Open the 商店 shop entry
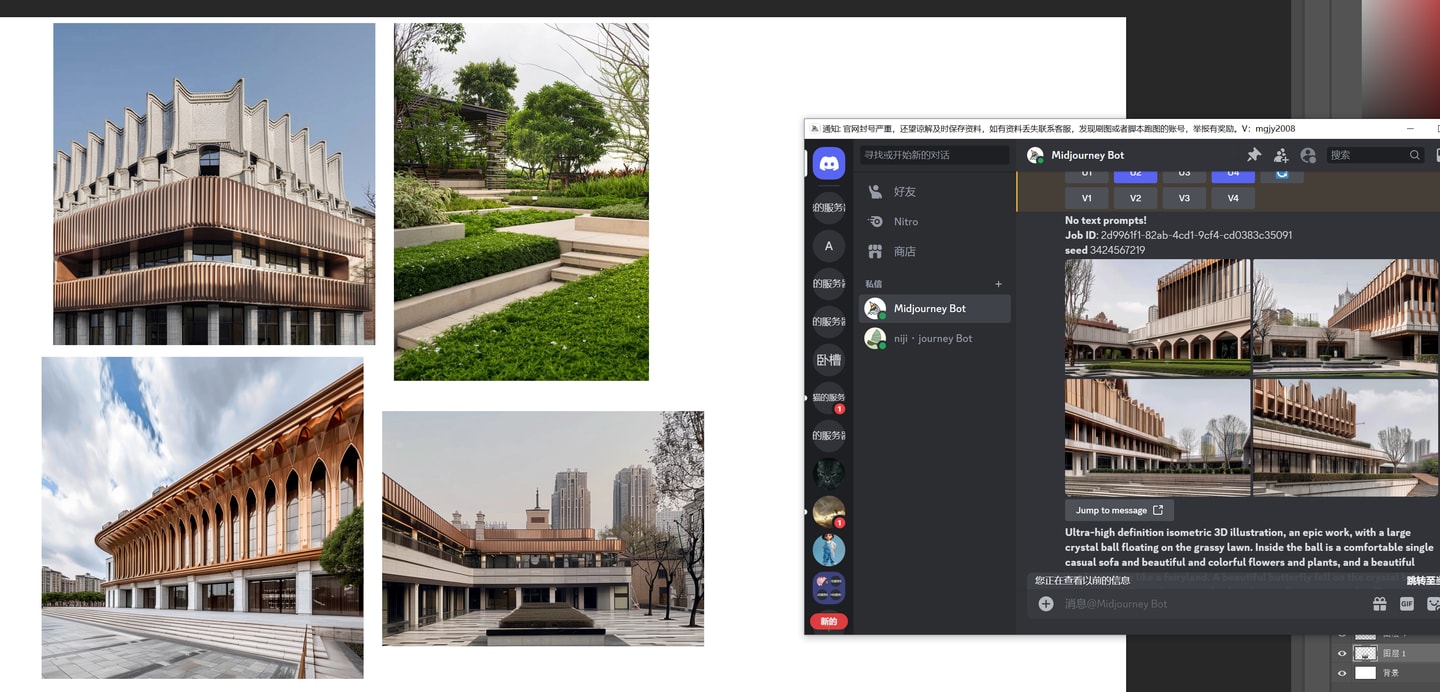 point(904,252)
